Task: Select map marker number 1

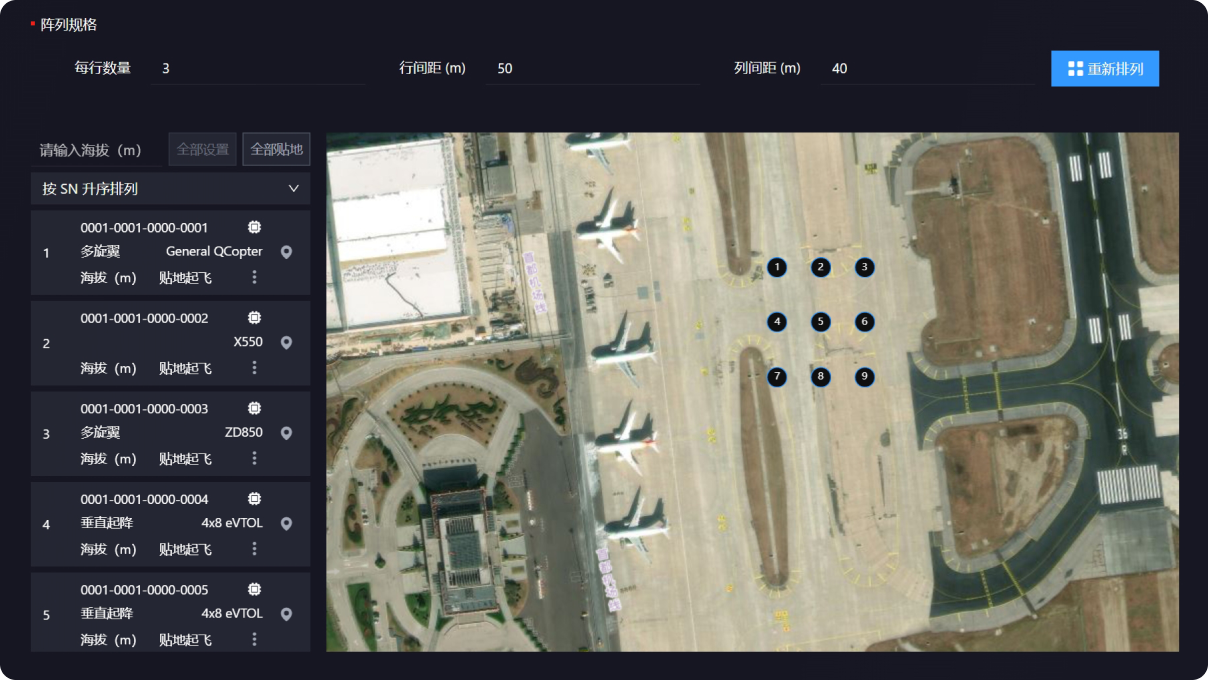Action: (x=777, y=267)
